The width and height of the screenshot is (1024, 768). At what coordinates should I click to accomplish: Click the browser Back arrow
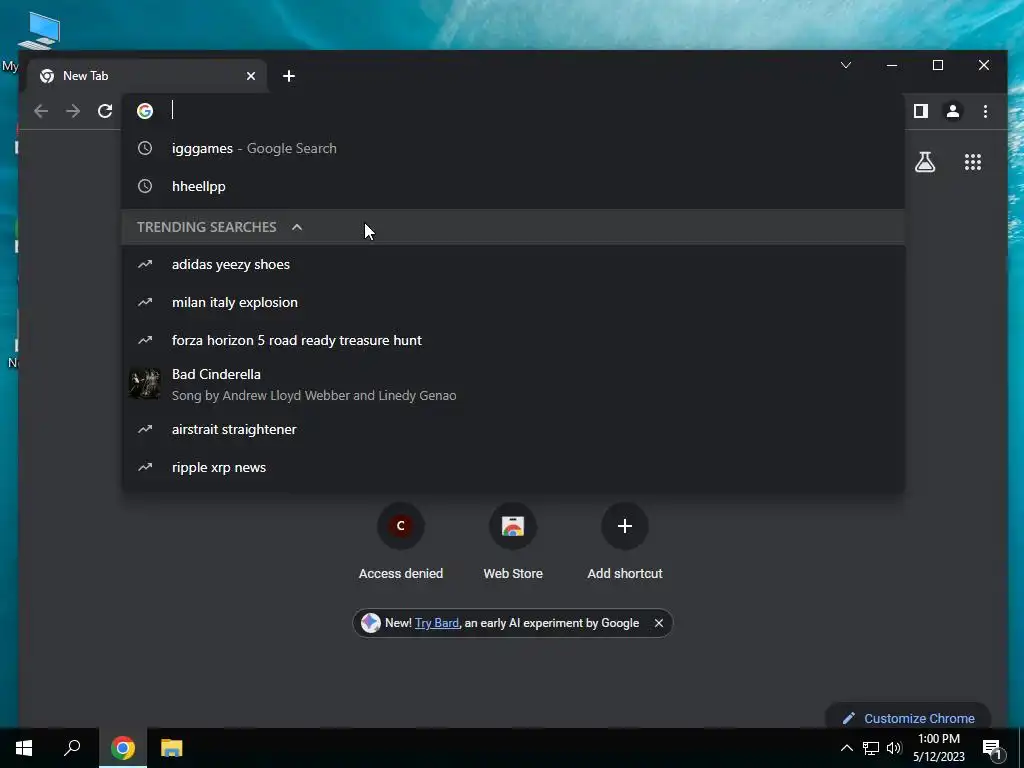[x=41, y=111]
